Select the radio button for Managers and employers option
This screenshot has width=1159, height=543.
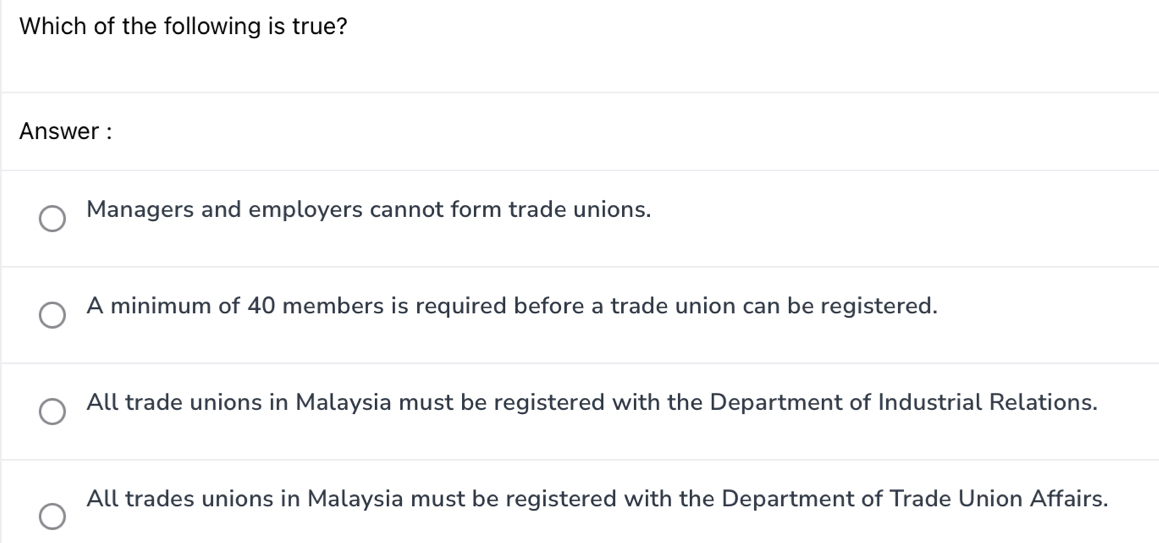click(x=52, y=219)
